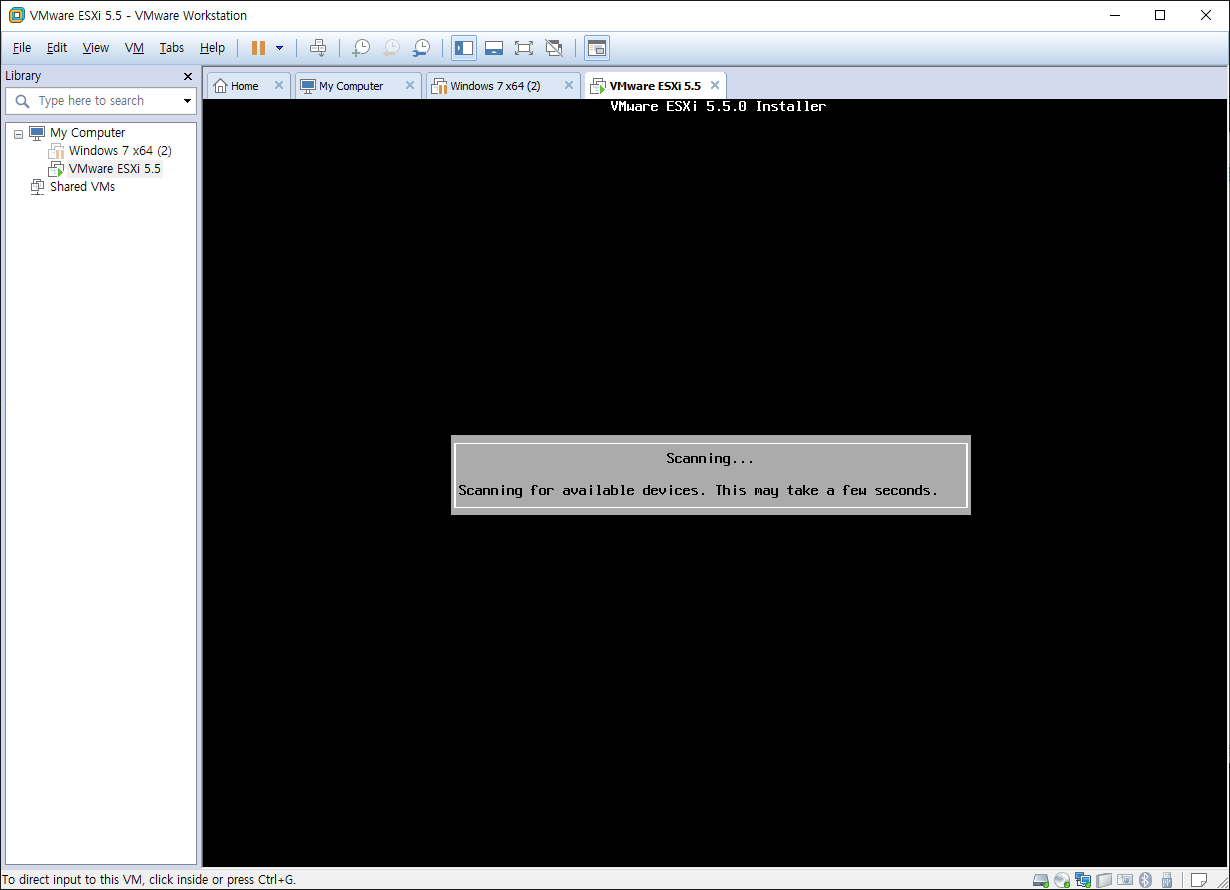Close the VMware Workstation window
This screenshot has width=1230, height=890.
coord(1206,15)
